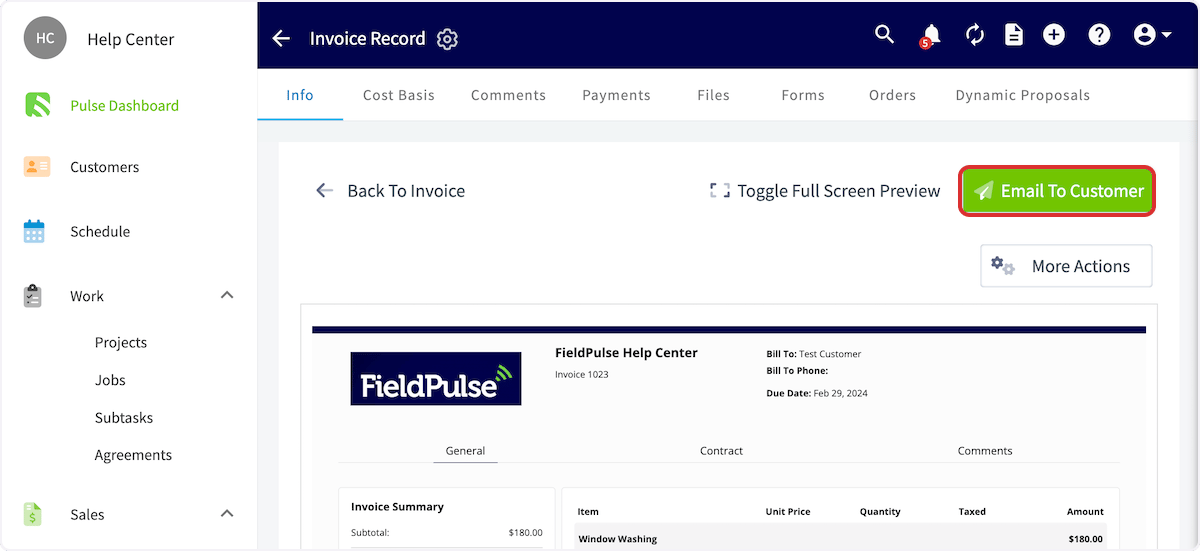Open the Forms tab

click(803, 95)
